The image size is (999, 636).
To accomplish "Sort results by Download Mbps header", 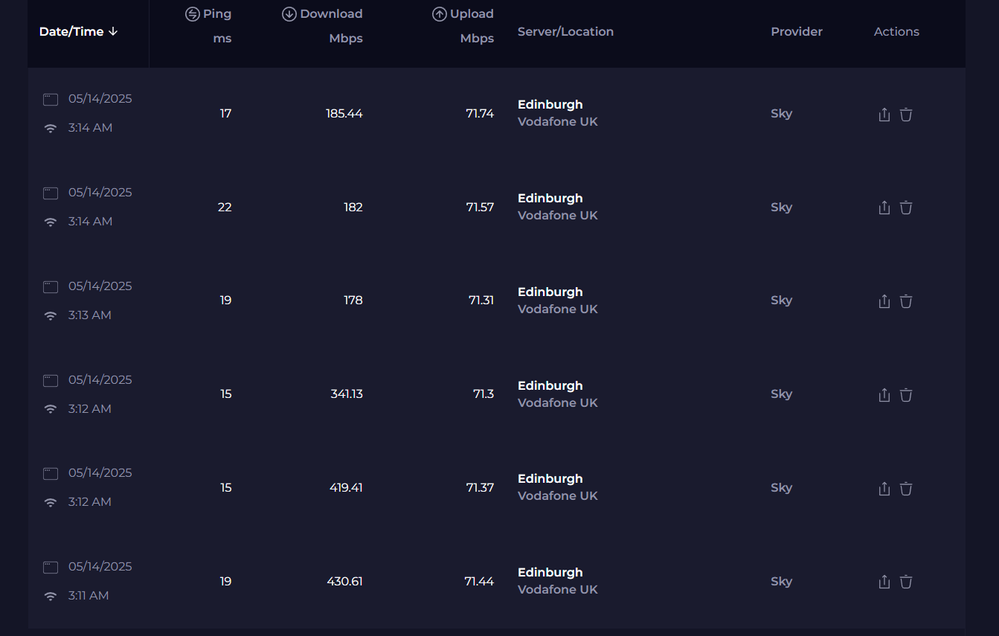I will pyautogui.click(x=322, y=15).
